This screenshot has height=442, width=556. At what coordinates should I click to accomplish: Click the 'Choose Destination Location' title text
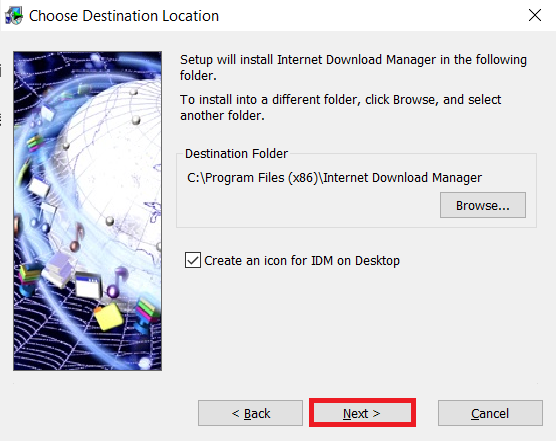(x=124, y=16)
